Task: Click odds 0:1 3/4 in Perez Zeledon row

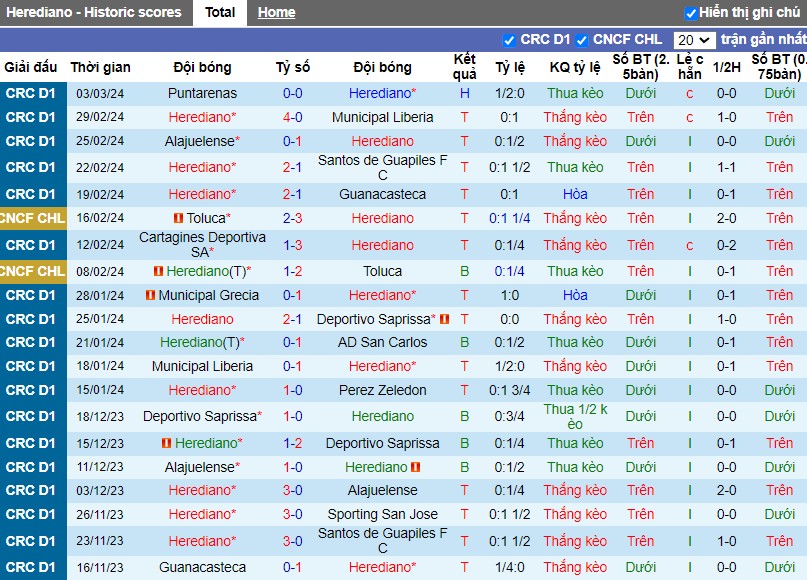Action: point(509,390)
